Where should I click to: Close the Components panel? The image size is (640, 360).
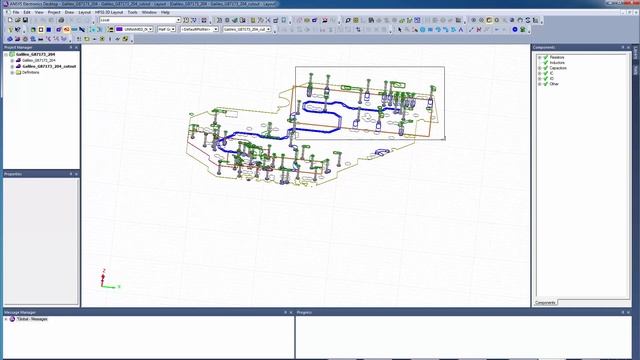(628, 47)
